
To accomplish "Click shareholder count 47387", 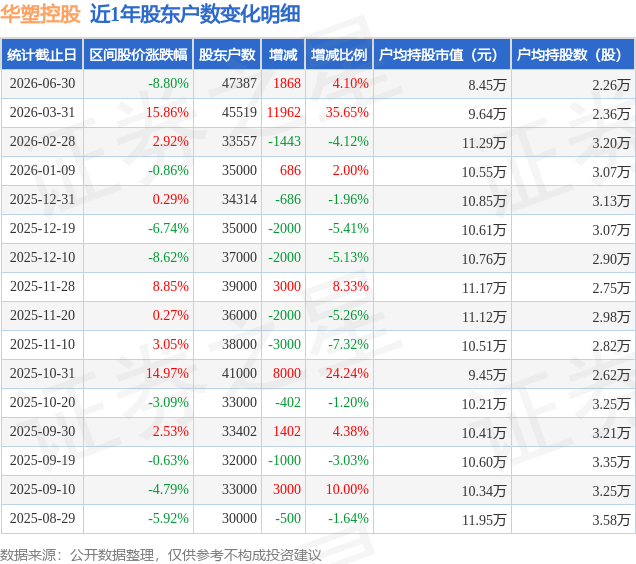I will coord(239,84).
